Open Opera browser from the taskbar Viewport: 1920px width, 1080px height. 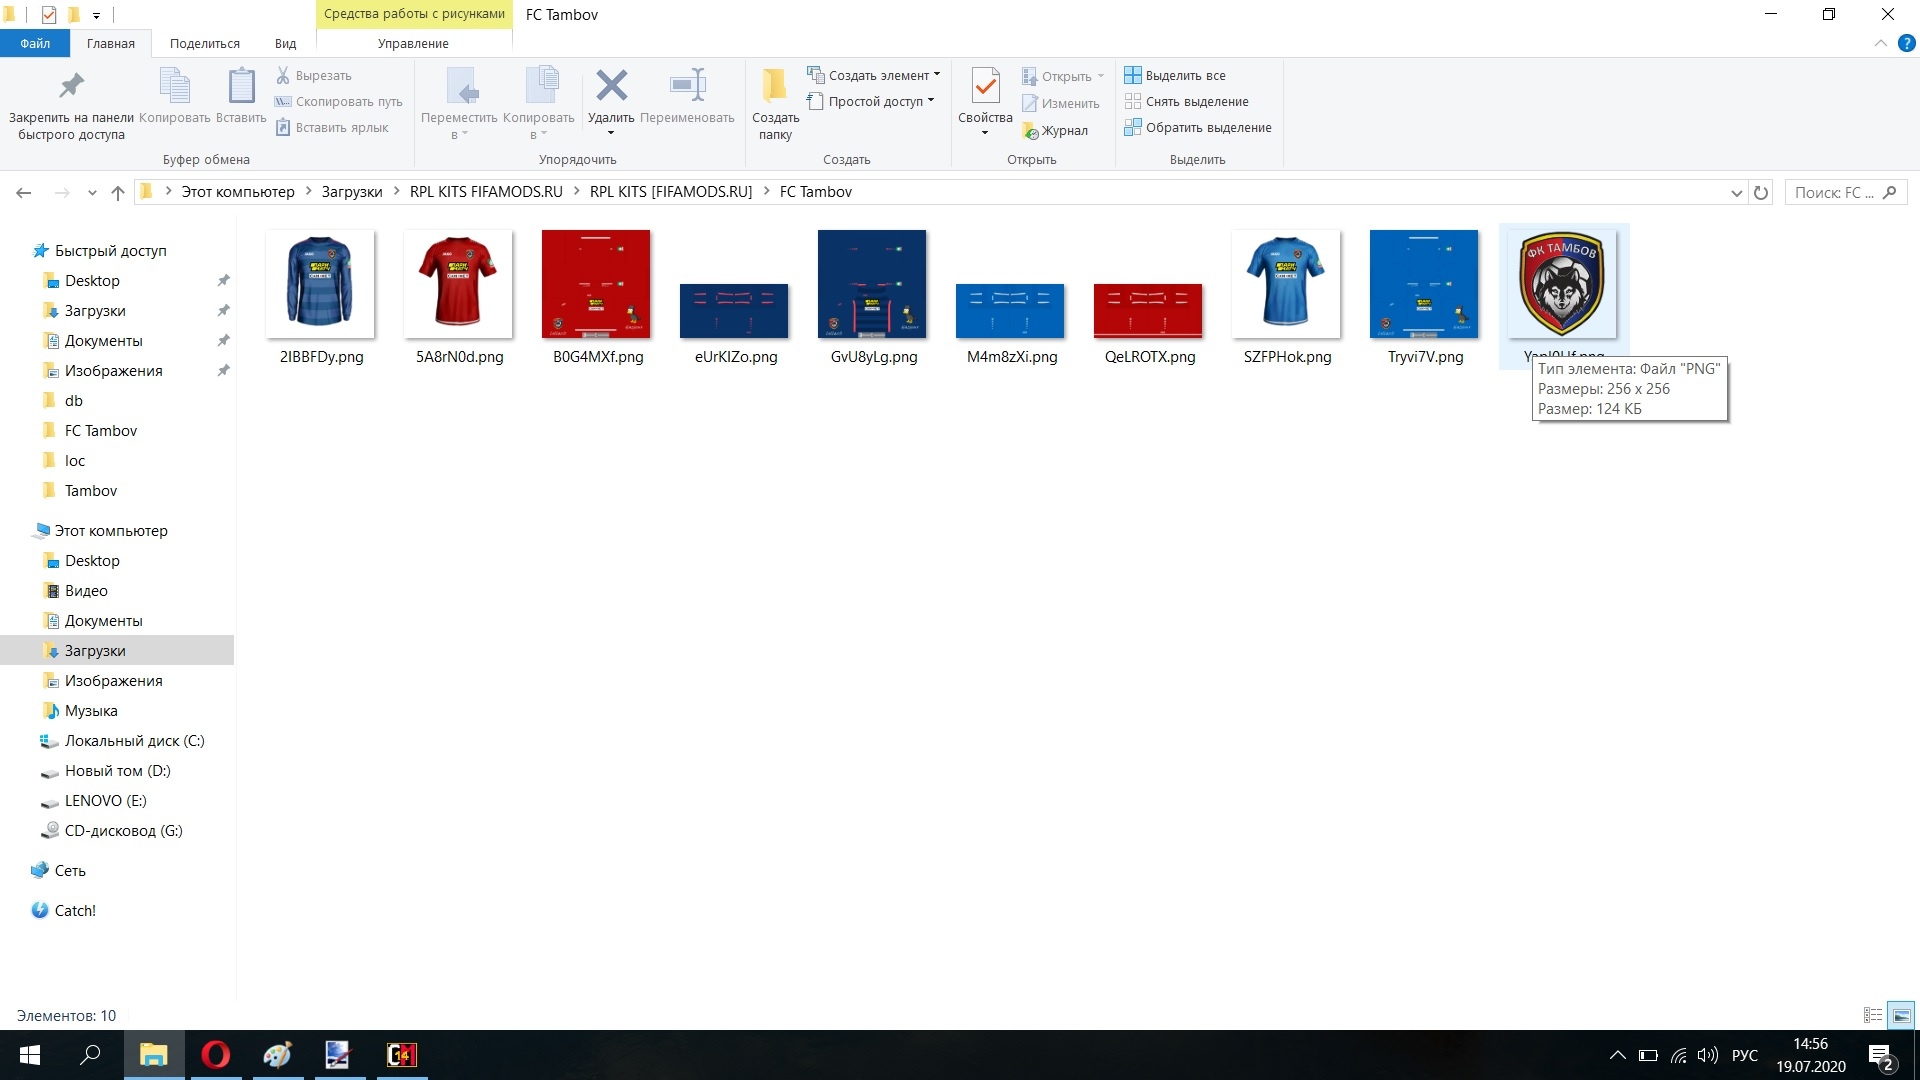click(215, 1055)
